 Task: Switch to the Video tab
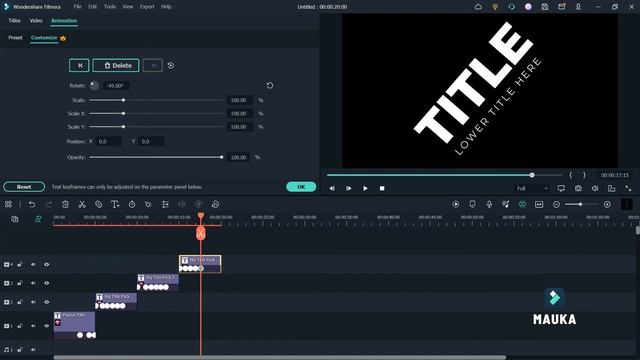[36, 20]
